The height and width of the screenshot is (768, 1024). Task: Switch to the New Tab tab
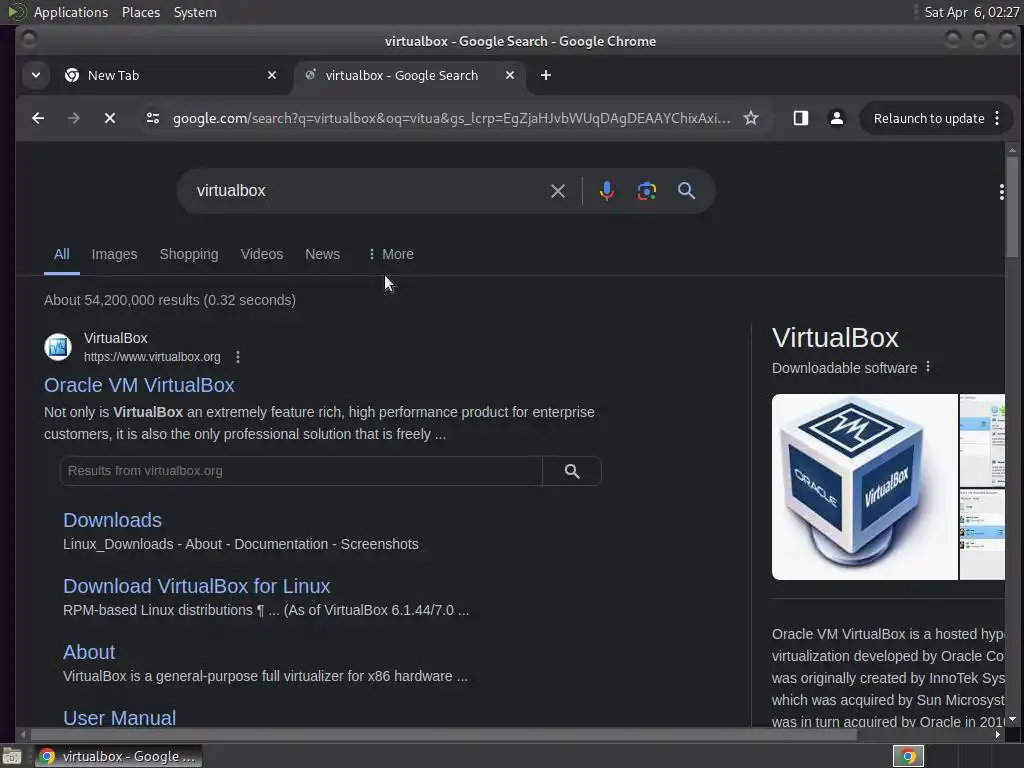tap(168, 75)
